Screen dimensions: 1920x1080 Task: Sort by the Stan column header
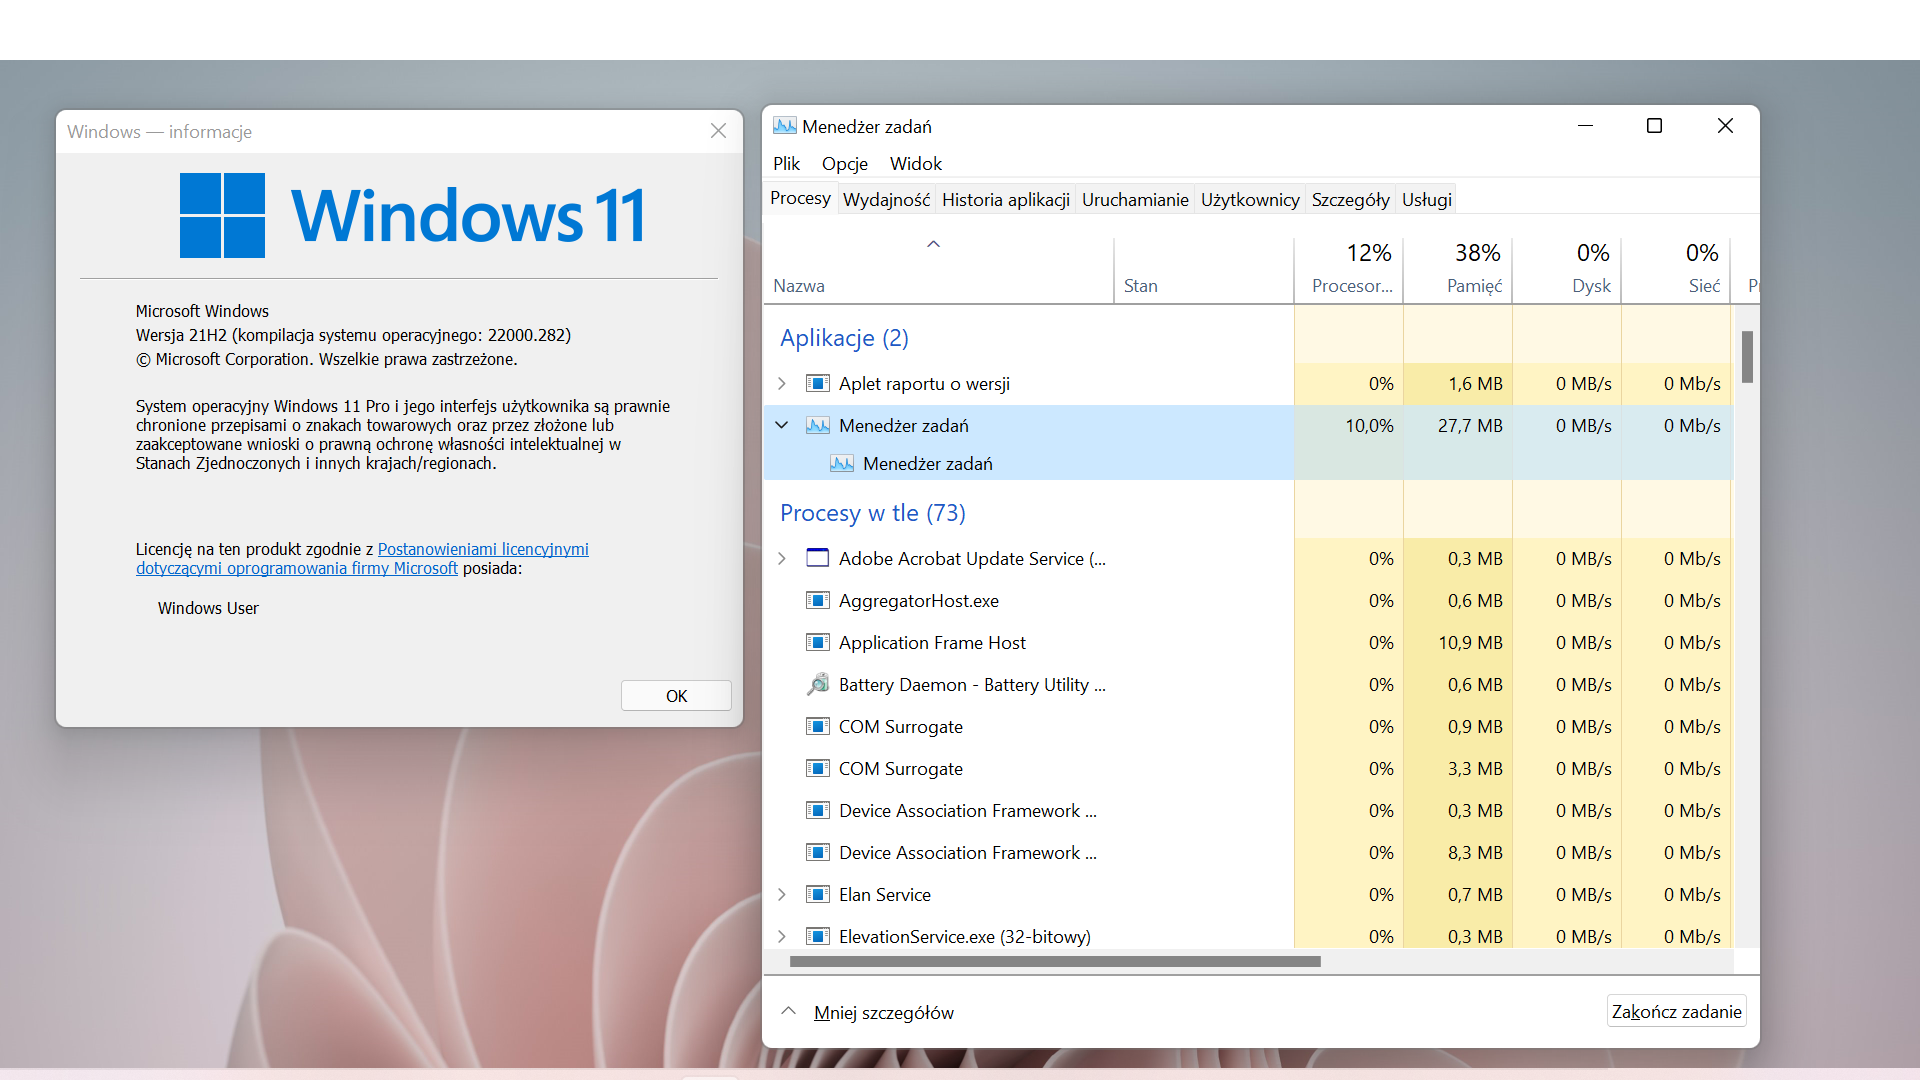pyautogui.click(x=1203, y=270)
